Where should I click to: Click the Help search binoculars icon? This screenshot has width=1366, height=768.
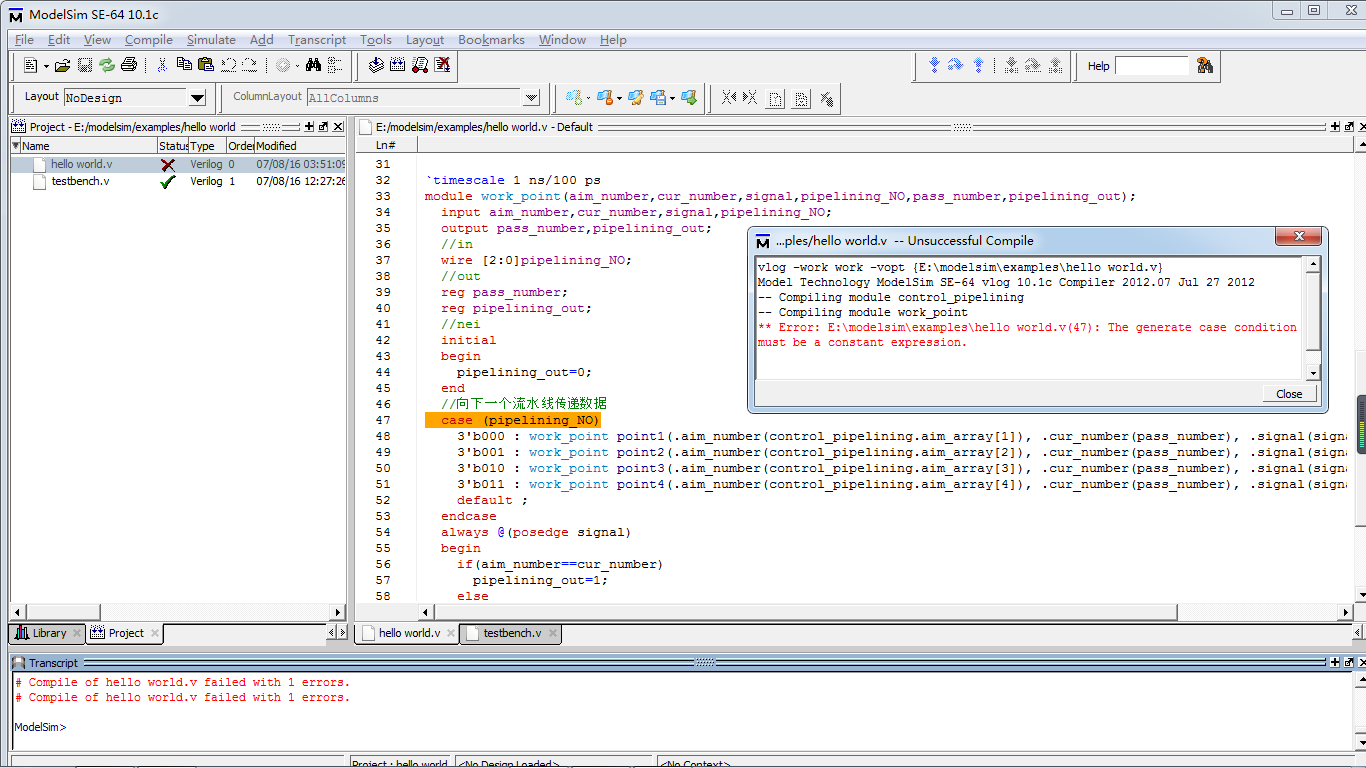pyautogui.click(x=1204, y=66)
